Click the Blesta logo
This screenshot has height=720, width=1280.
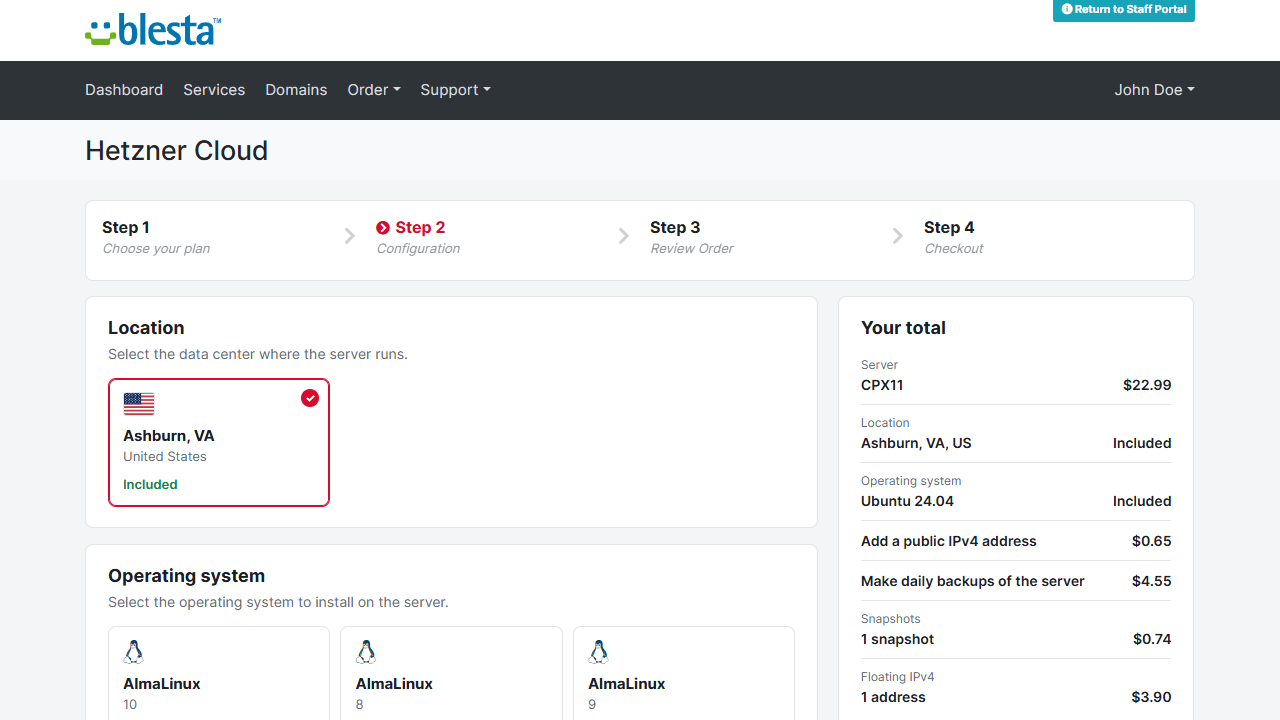click(x=153, y=30)
